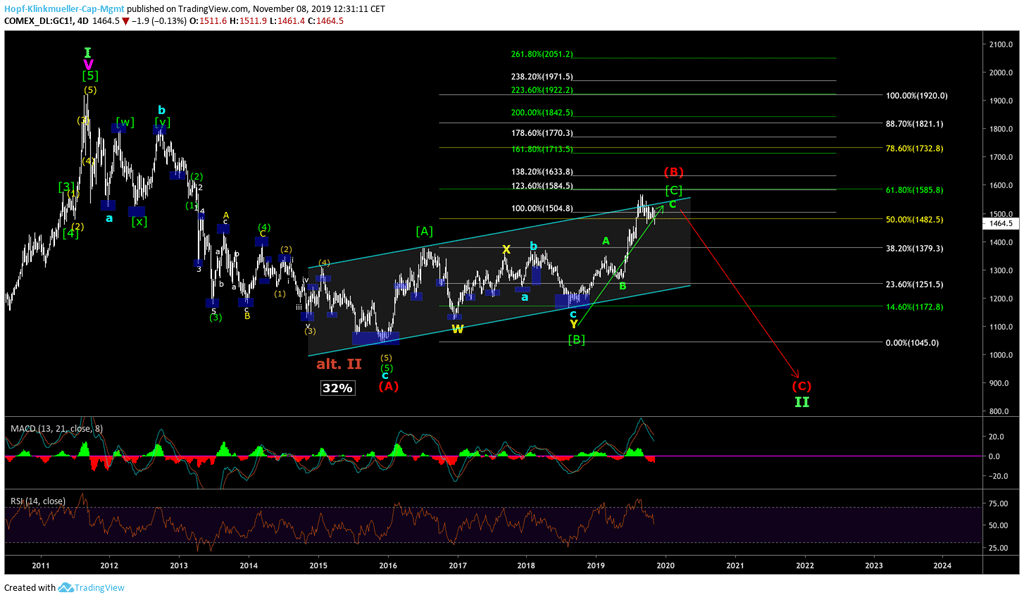The image size is (1024, 600).
Task: Open the Hopf-Klinkmueller-Cap-Mgmt author link
Action: [x=64, y=9]
